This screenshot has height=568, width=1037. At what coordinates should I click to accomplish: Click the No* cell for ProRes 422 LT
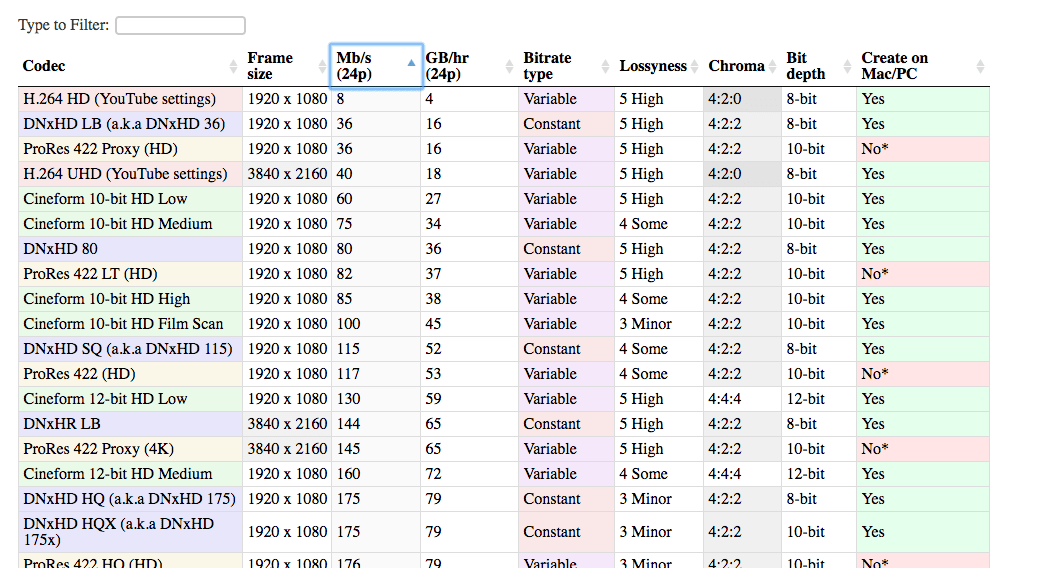875,274
